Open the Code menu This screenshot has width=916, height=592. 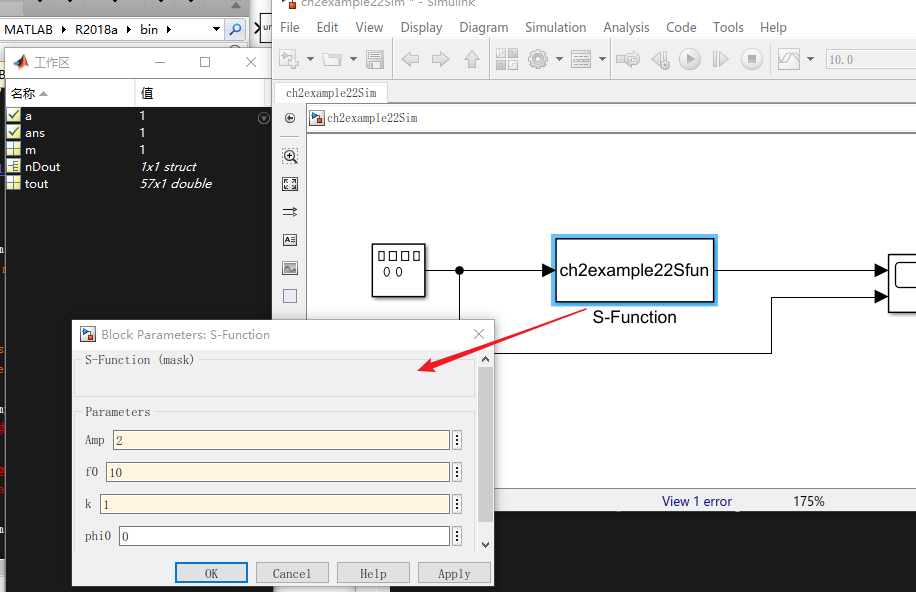(681, 27)
